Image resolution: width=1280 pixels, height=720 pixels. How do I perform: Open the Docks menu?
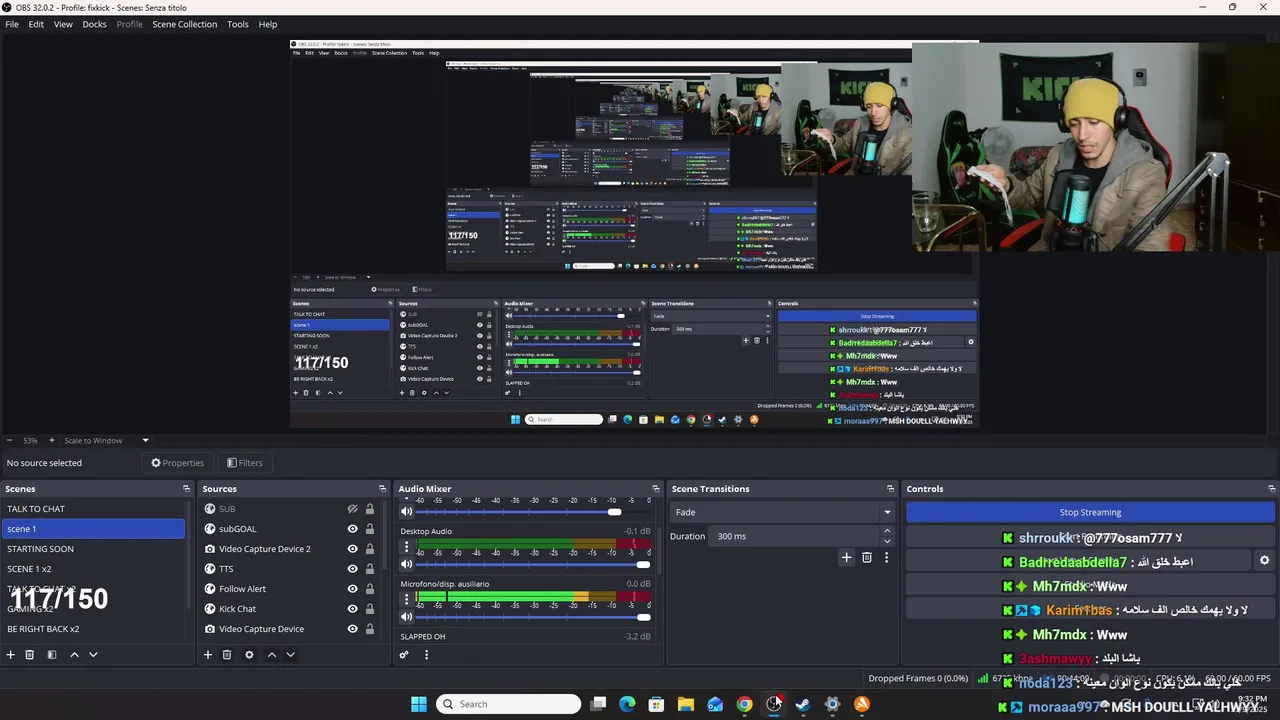pyautogui.click(x=94, y=24)
